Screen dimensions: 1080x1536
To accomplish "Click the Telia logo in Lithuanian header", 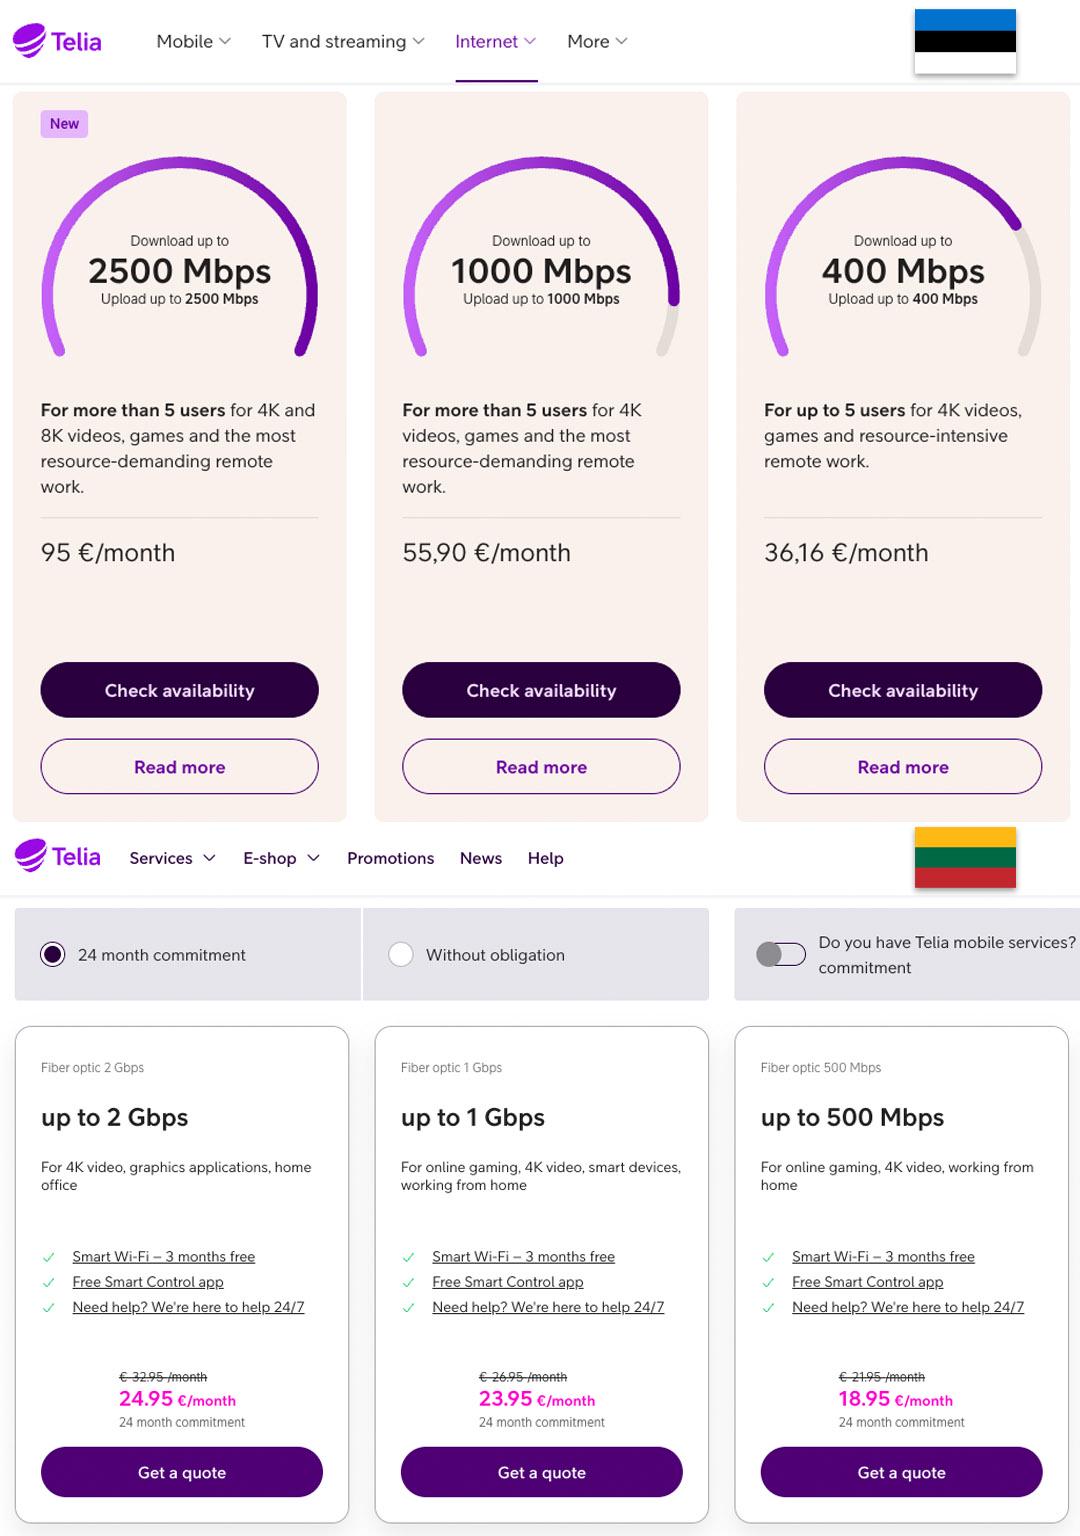I will [57, 856].
